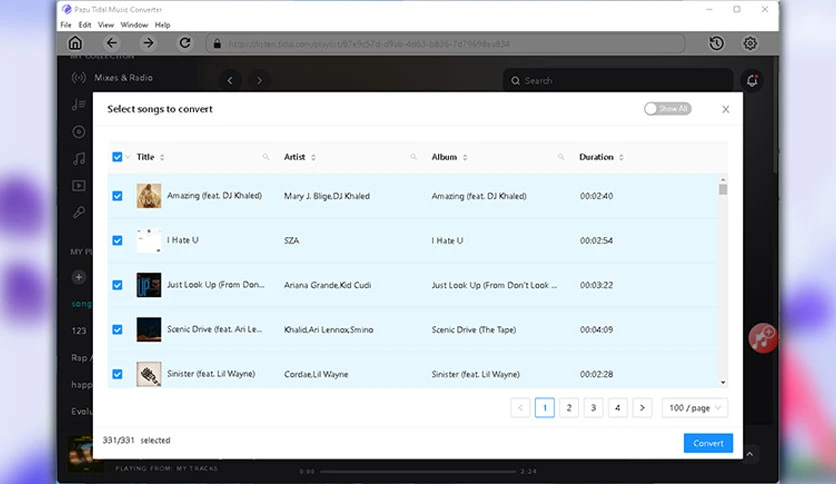
Task: Sort by Duration using sort arrows
Action: click(621, 157)
